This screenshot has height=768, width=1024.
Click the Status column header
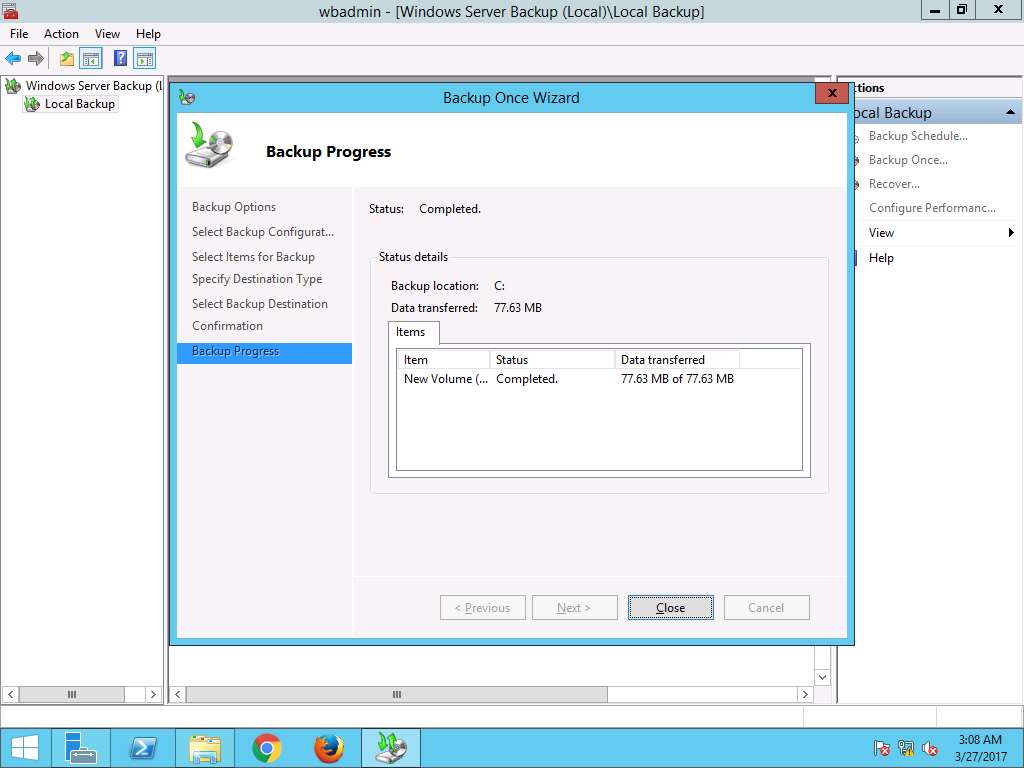pyautogui.click(x=552, y=360)
